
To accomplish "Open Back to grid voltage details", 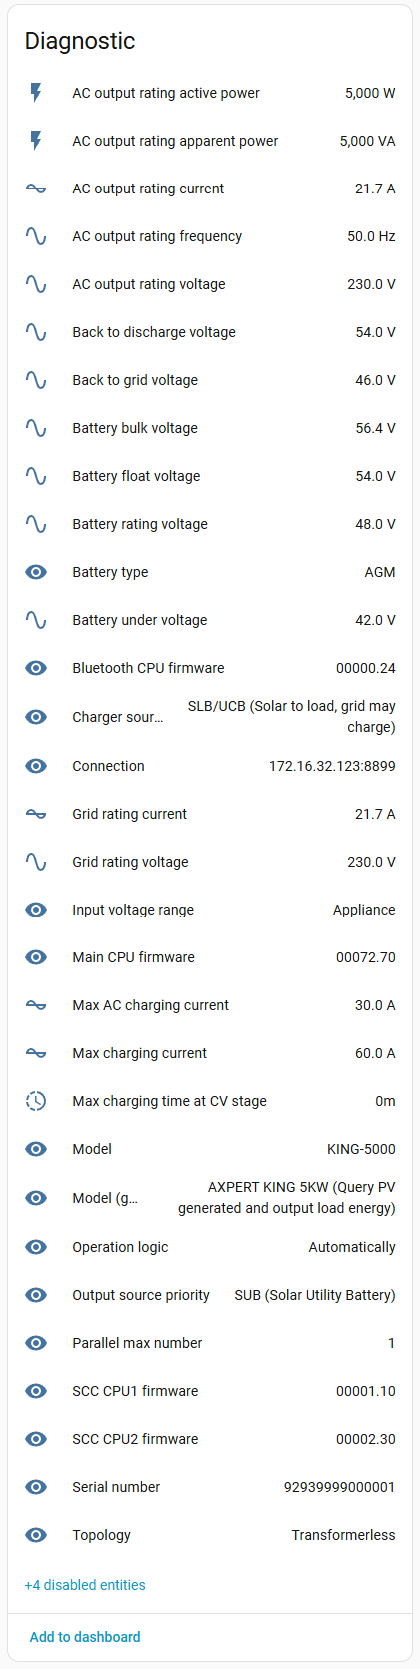I will pos(210,380).
